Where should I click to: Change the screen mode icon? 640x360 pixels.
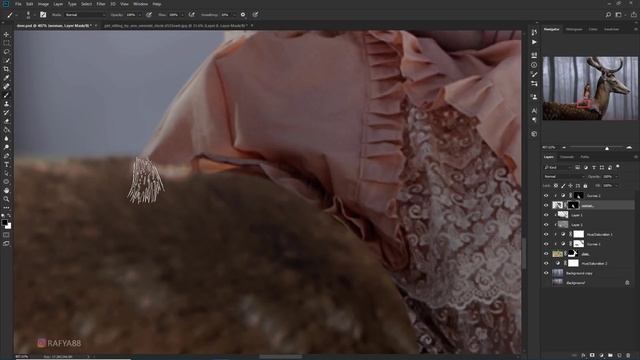[6, 243]
